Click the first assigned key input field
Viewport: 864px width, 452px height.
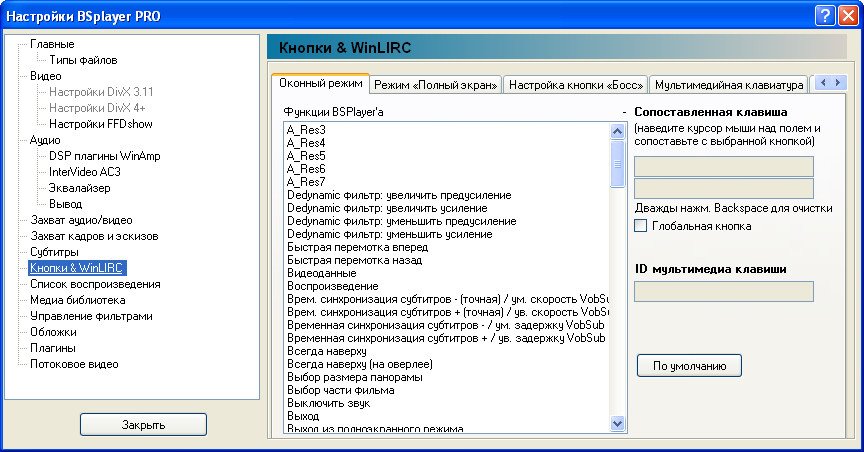coord(724,166)
